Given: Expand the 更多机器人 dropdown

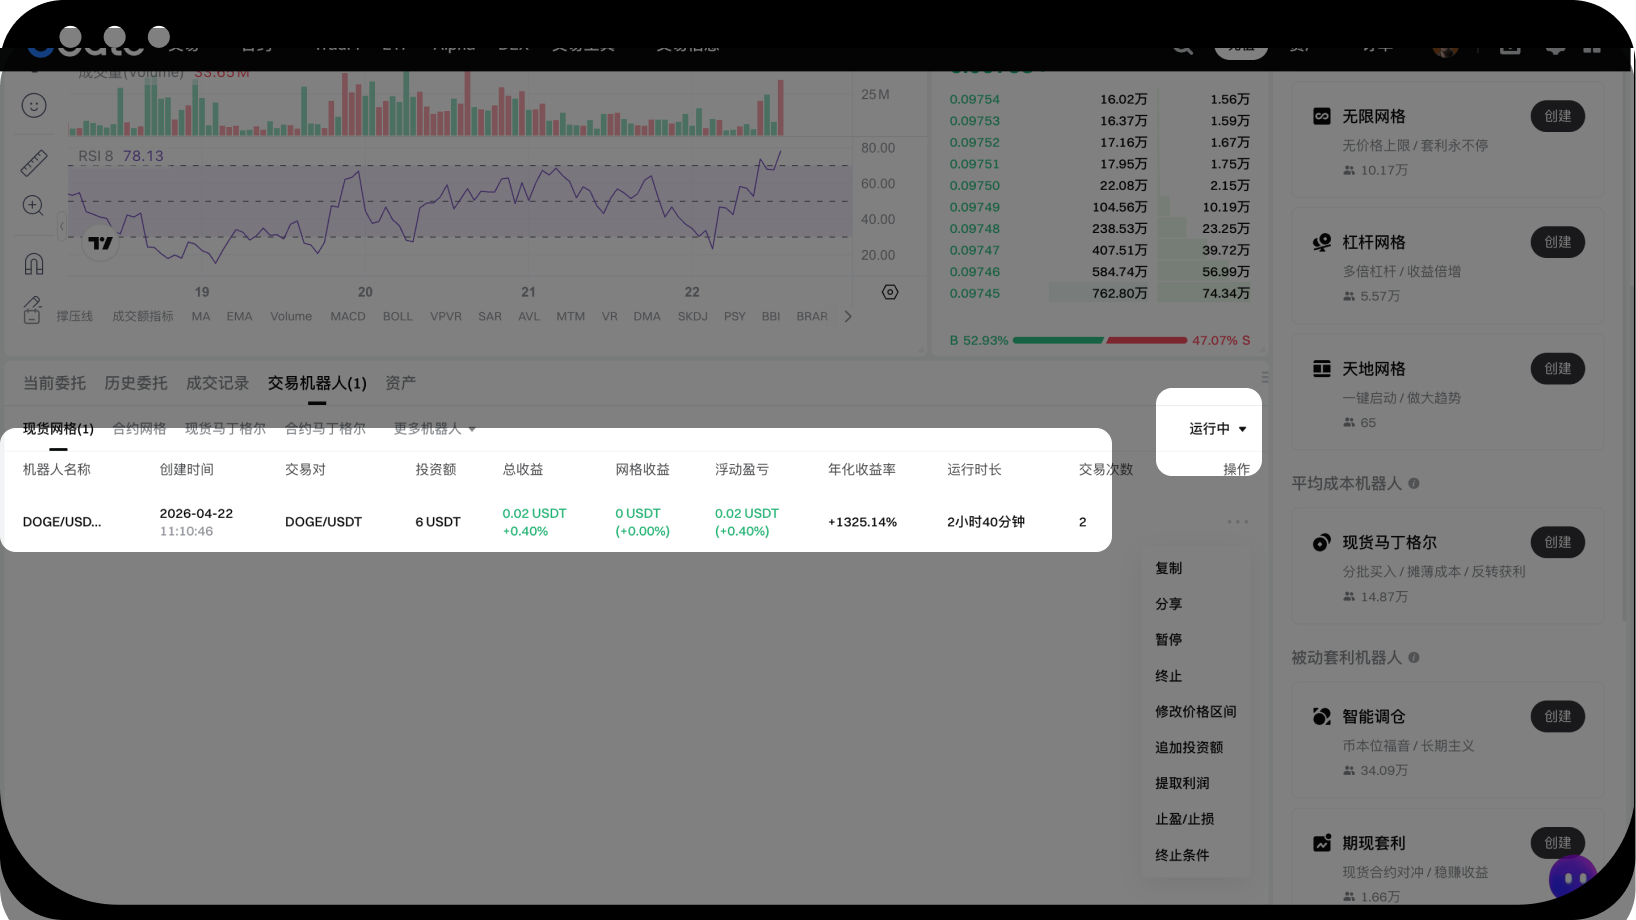Looking at the screenshot, I should [434, 429].
